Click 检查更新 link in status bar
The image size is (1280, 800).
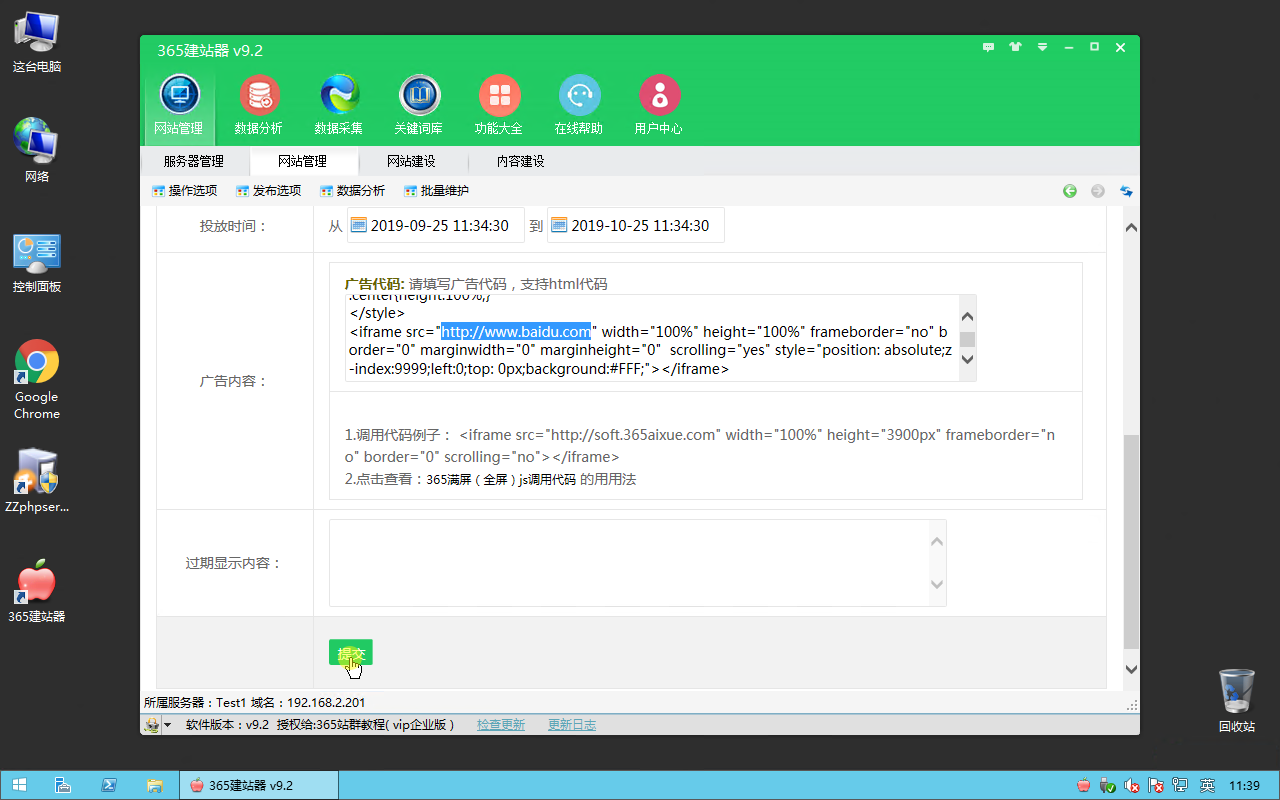coord(501,725)
